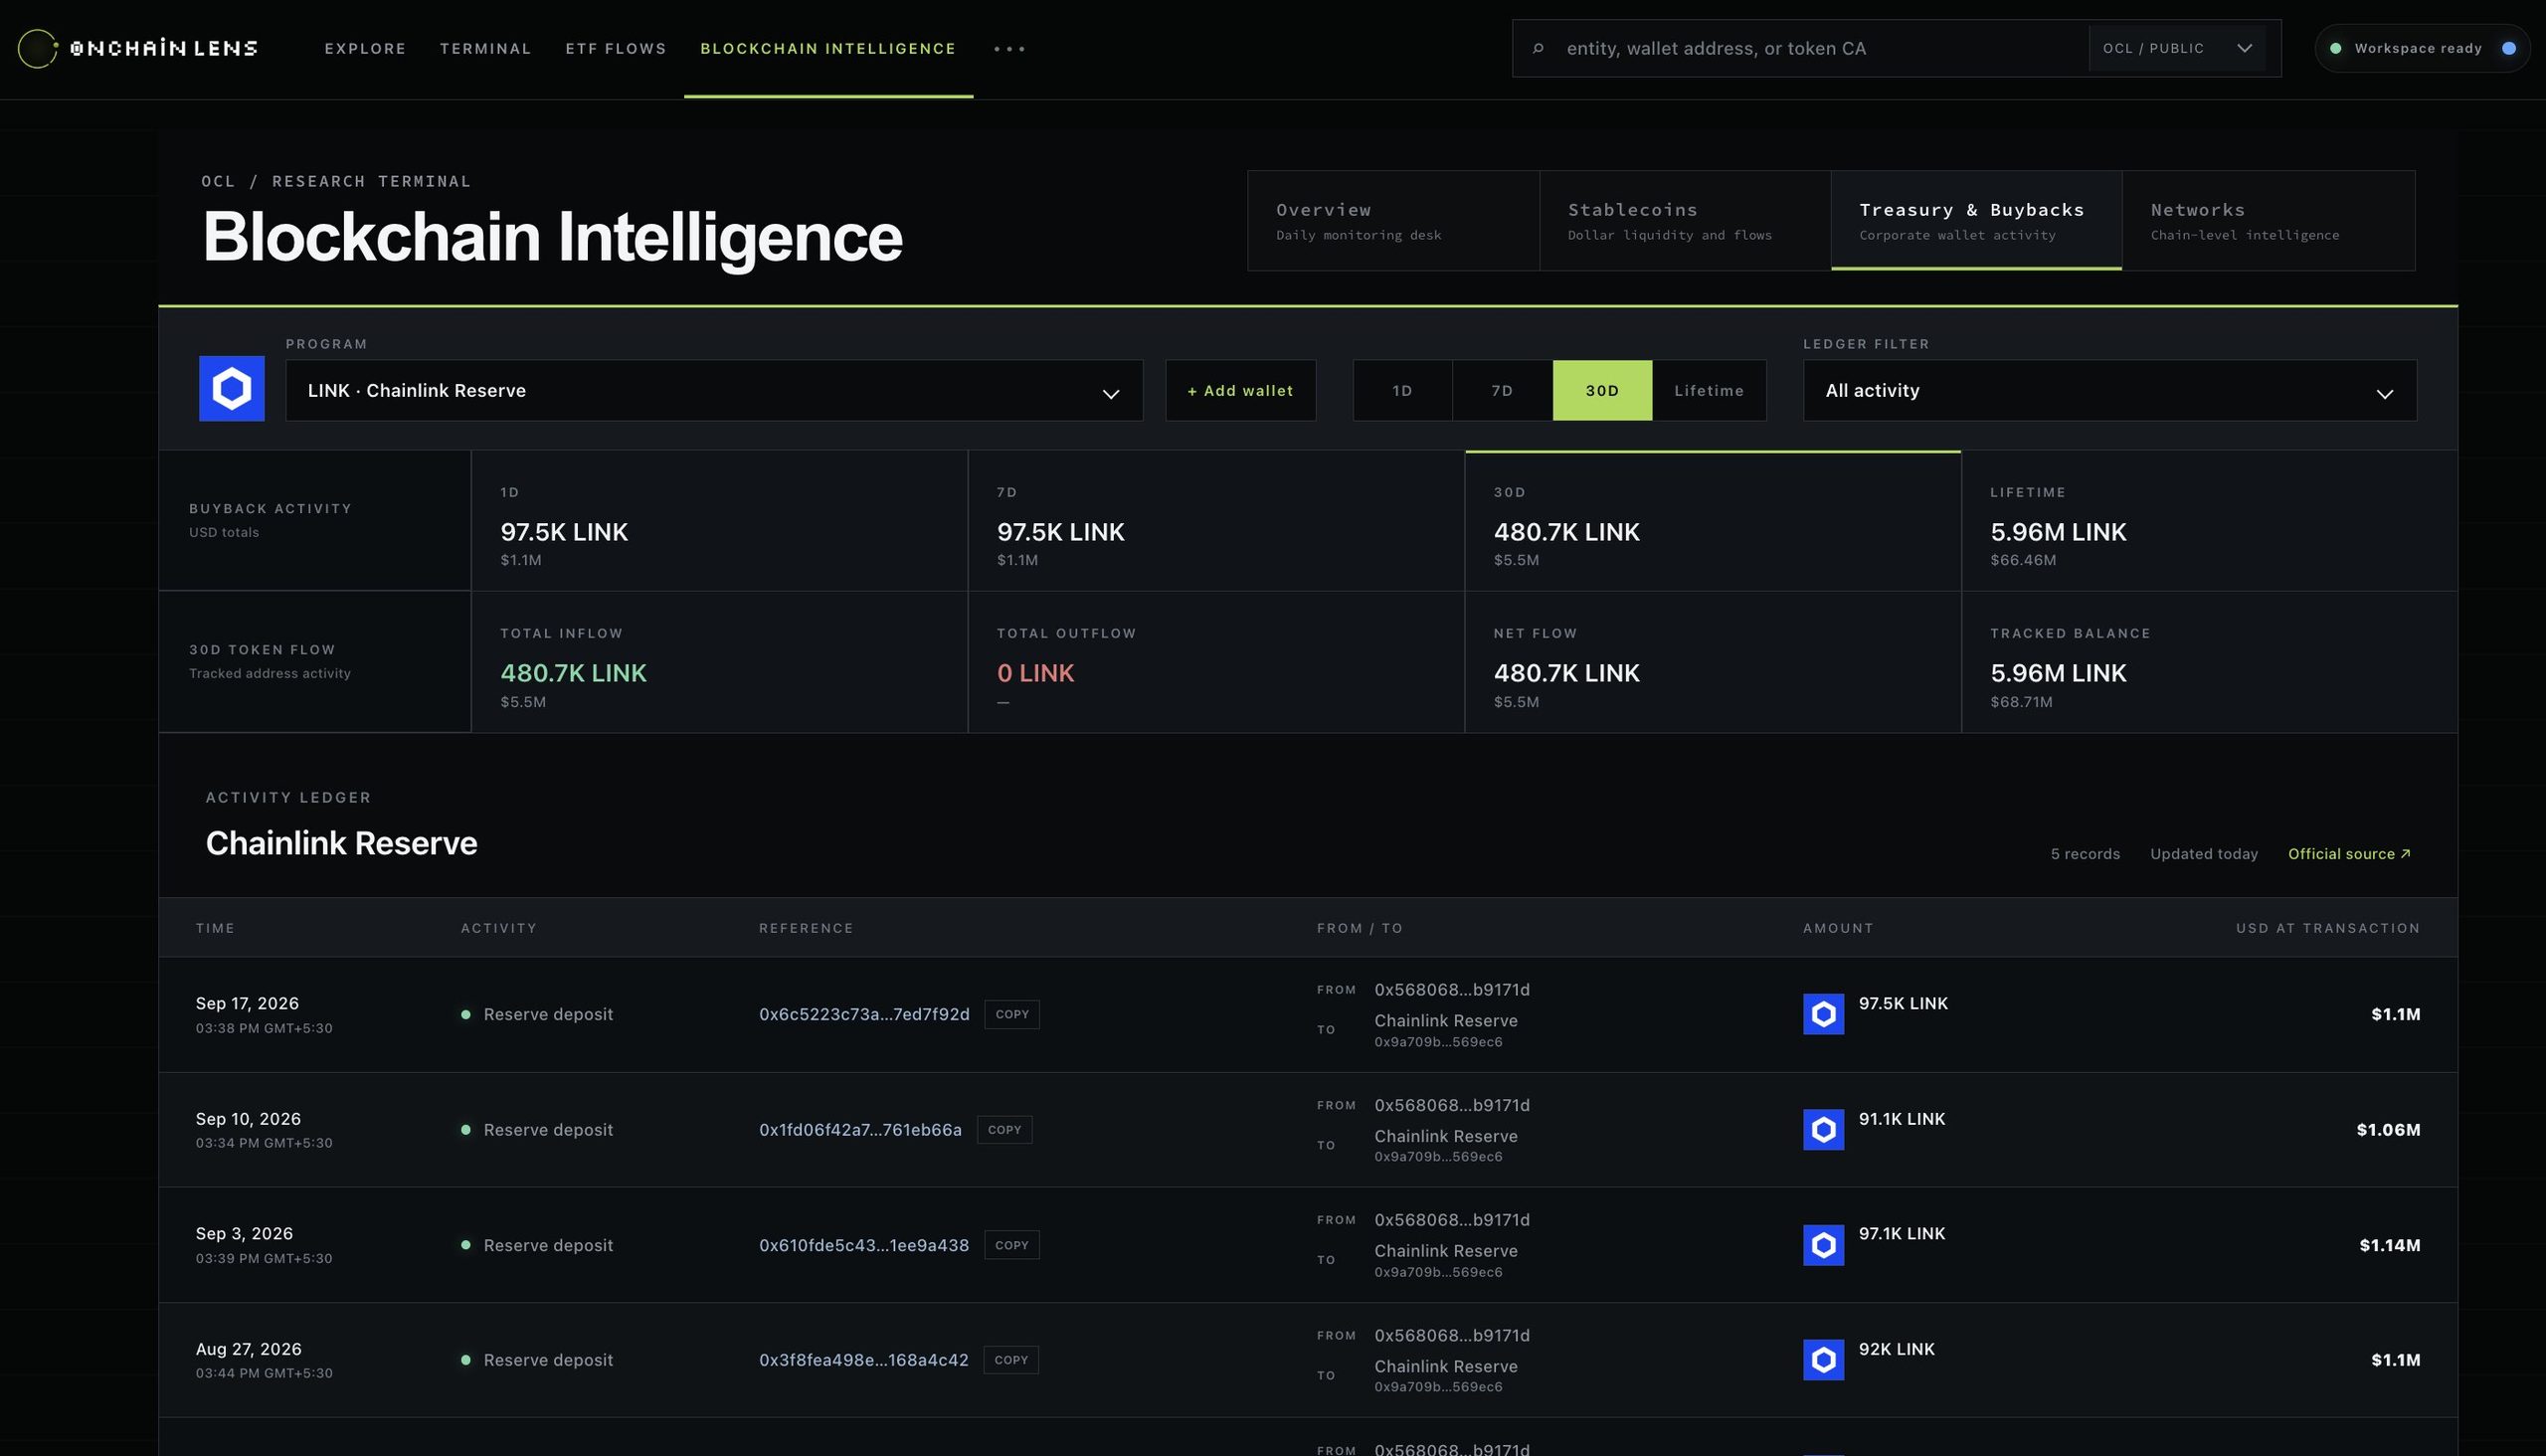Click the Workspace ready status pill
2546x1456 pixels.
(x=2423, y=48)
